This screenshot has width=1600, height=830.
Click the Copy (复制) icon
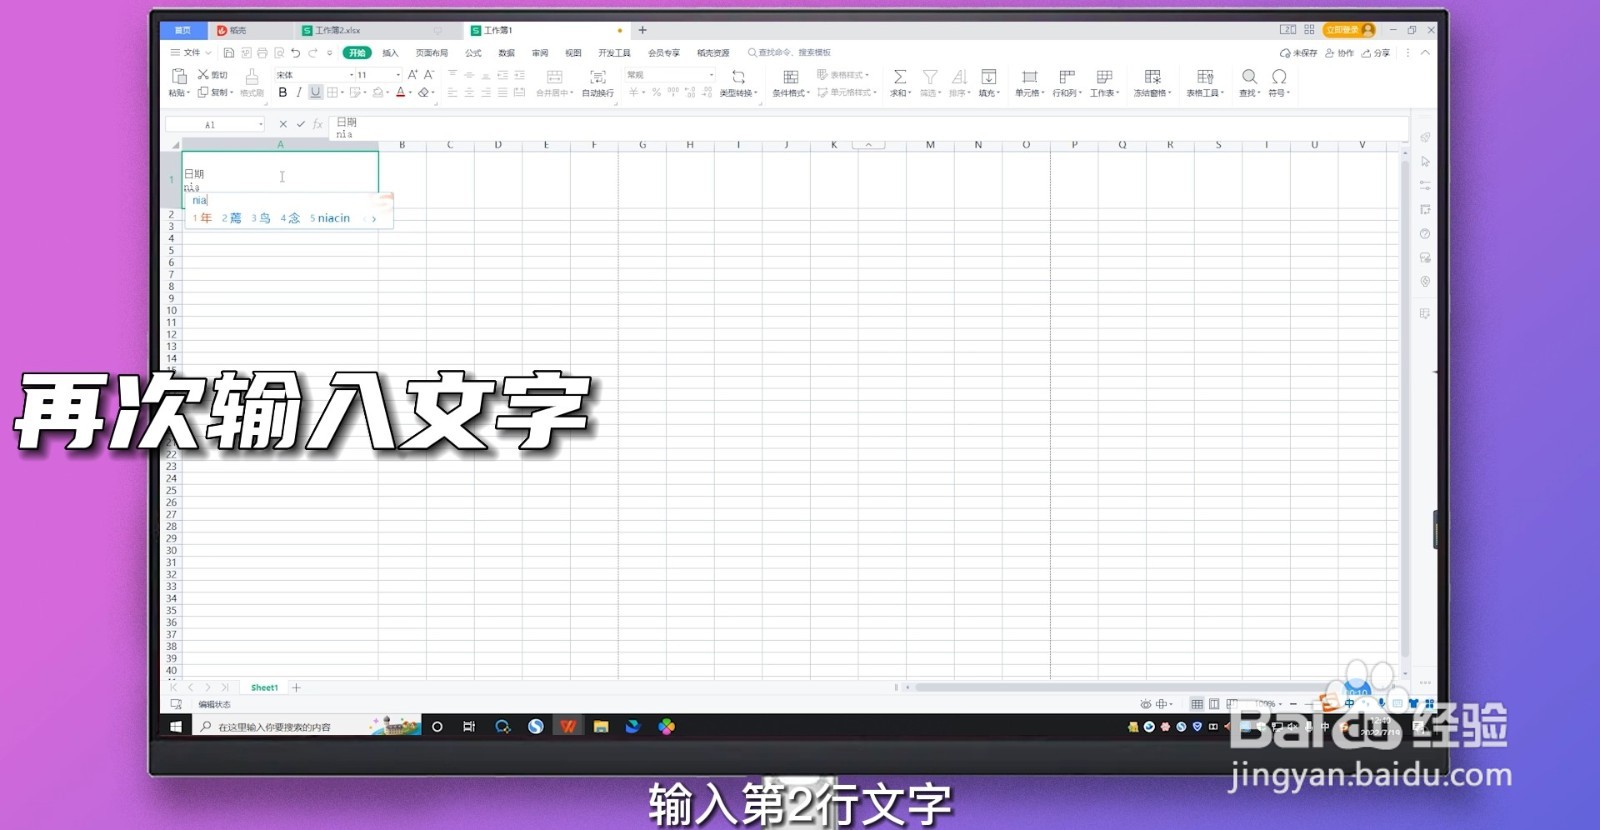click(x=203, y=92)
